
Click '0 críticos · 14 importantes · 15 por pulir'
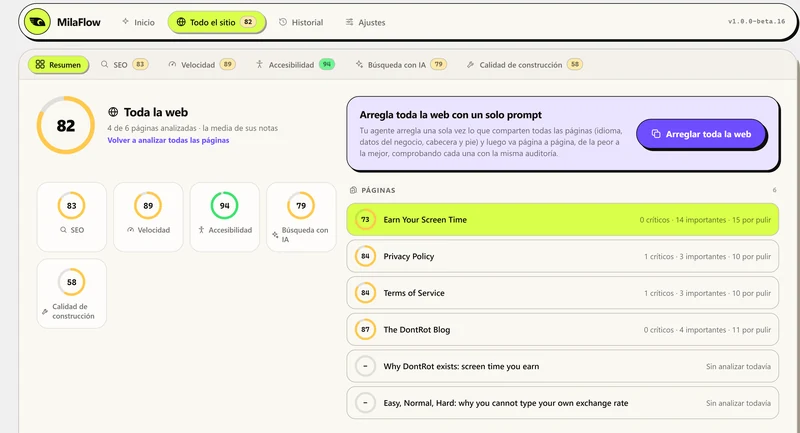coord(705,220)
